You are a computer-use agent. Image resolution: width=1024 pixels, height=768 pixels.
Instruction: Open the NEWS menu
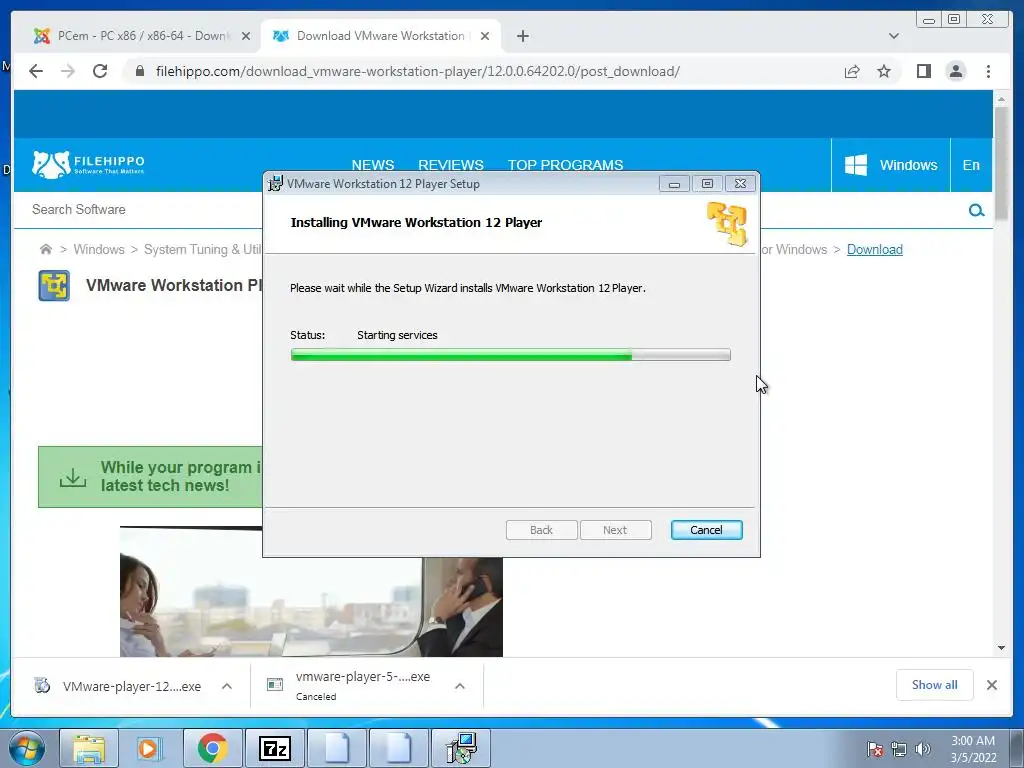coord(373,165)
